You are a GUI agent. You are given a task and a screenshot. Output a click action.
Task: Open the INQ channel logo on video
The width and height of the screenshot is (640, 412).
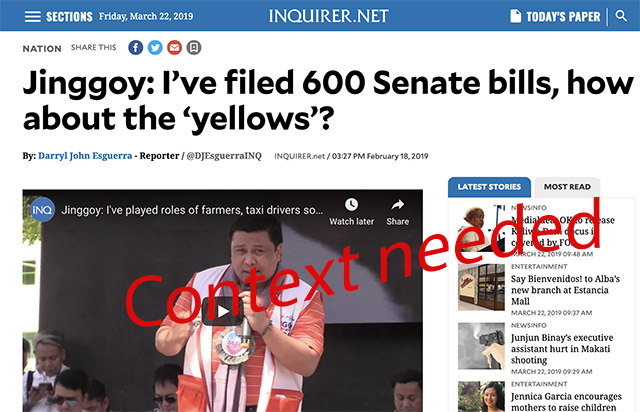42,209
